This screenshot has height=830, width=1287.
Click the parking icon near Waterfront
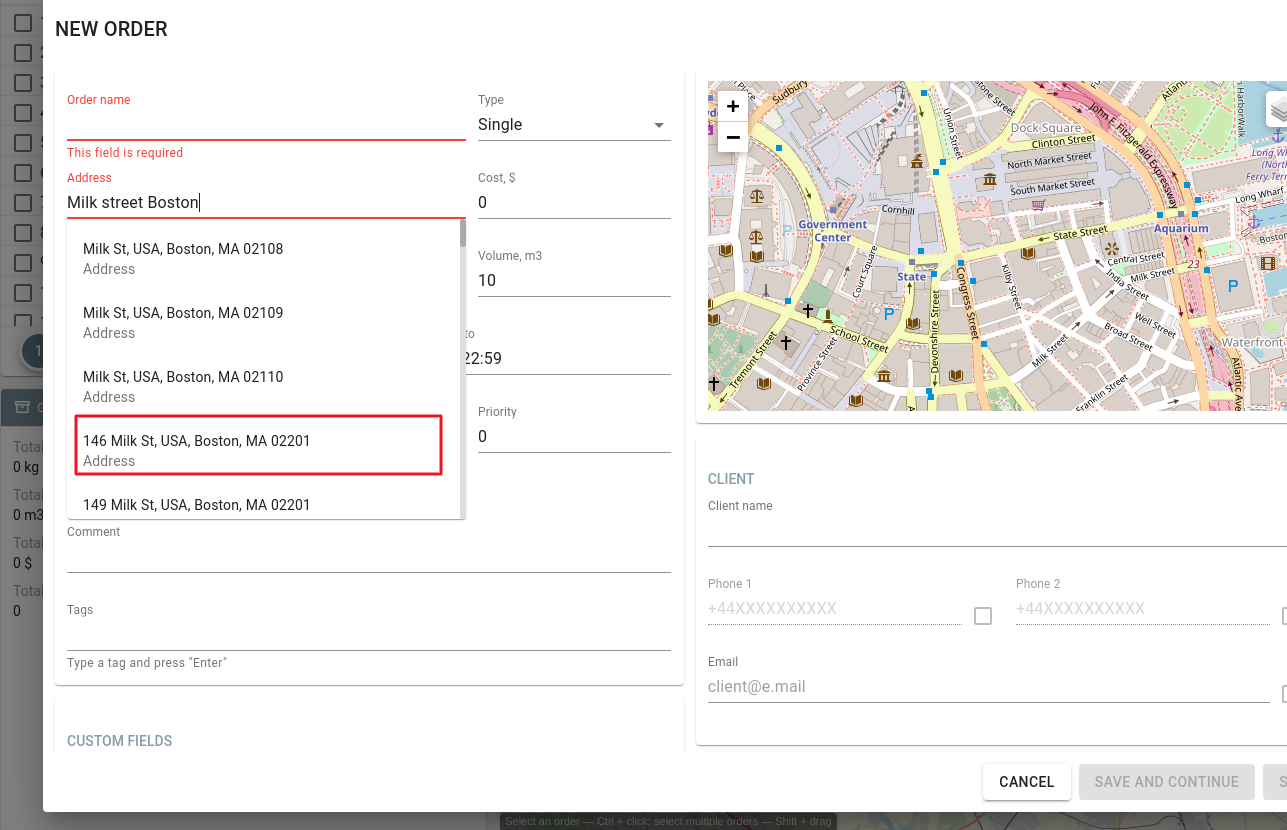pos(1232,287)
